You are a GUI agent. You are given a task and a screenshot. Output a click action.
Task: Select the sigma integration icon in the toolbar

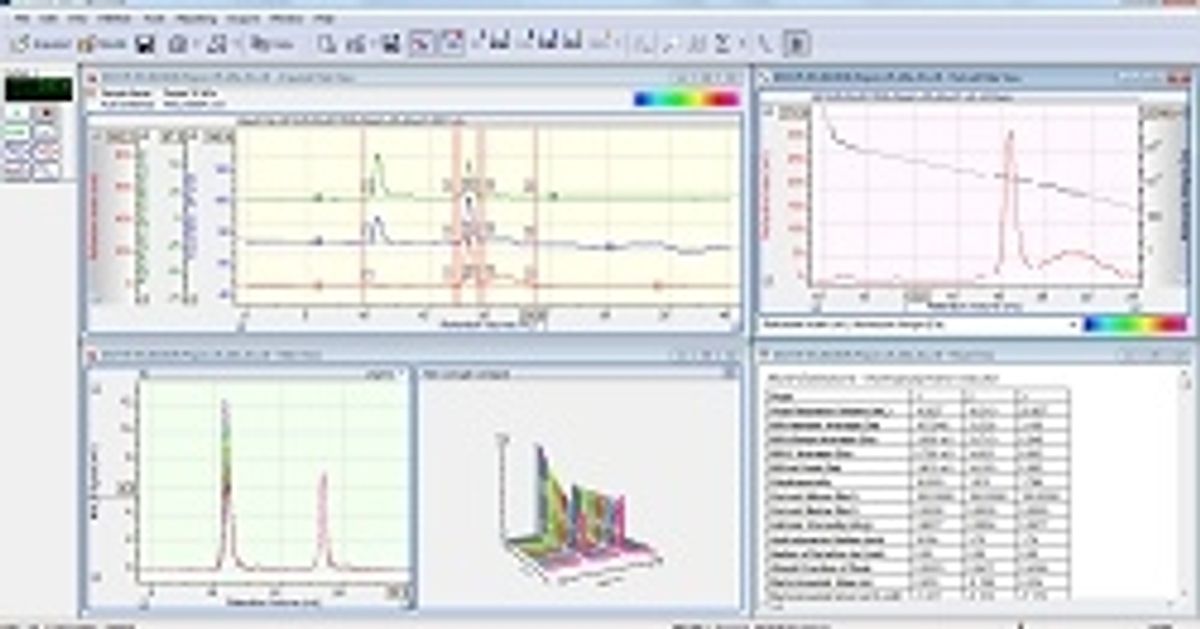coord(722,41)
